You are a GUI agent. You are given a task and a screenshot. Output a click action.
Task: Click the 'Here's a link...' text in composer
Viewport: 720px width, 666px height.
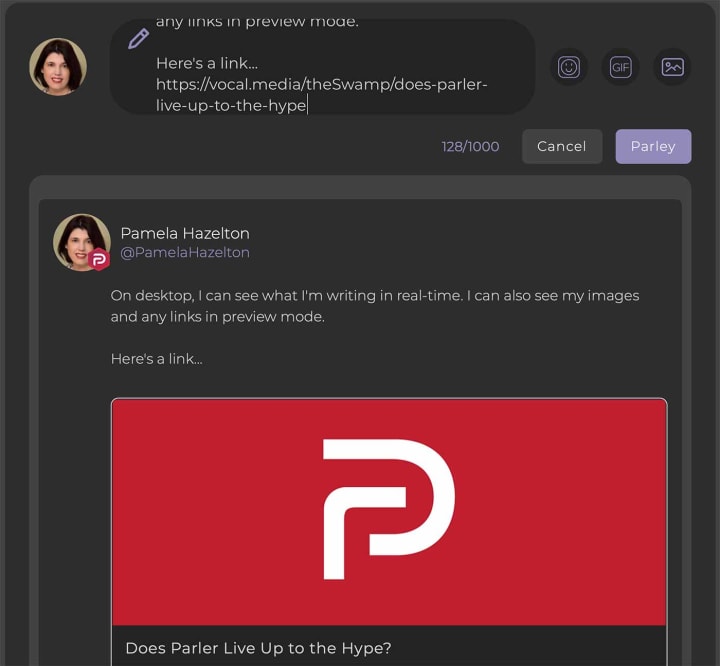[x=207, y=63]
